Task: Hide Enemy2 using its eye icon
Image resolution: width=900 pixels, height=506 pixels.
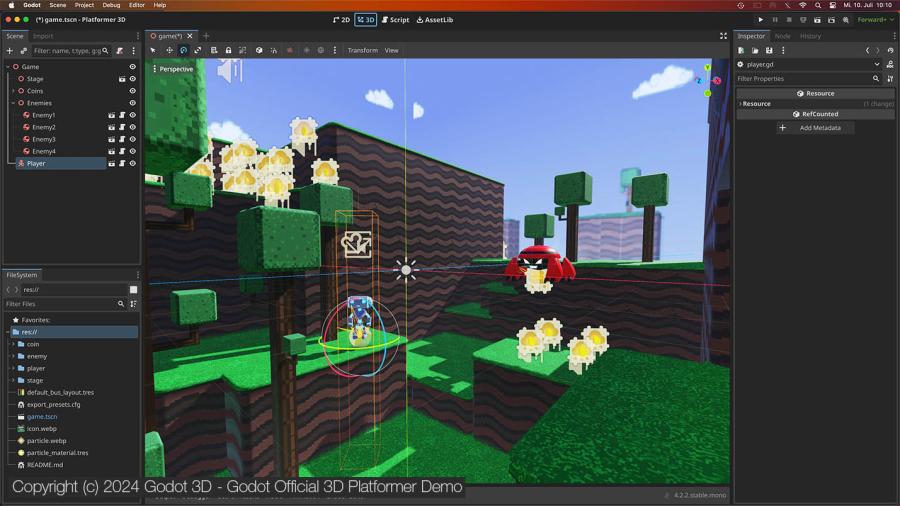Action: point(133,127)
